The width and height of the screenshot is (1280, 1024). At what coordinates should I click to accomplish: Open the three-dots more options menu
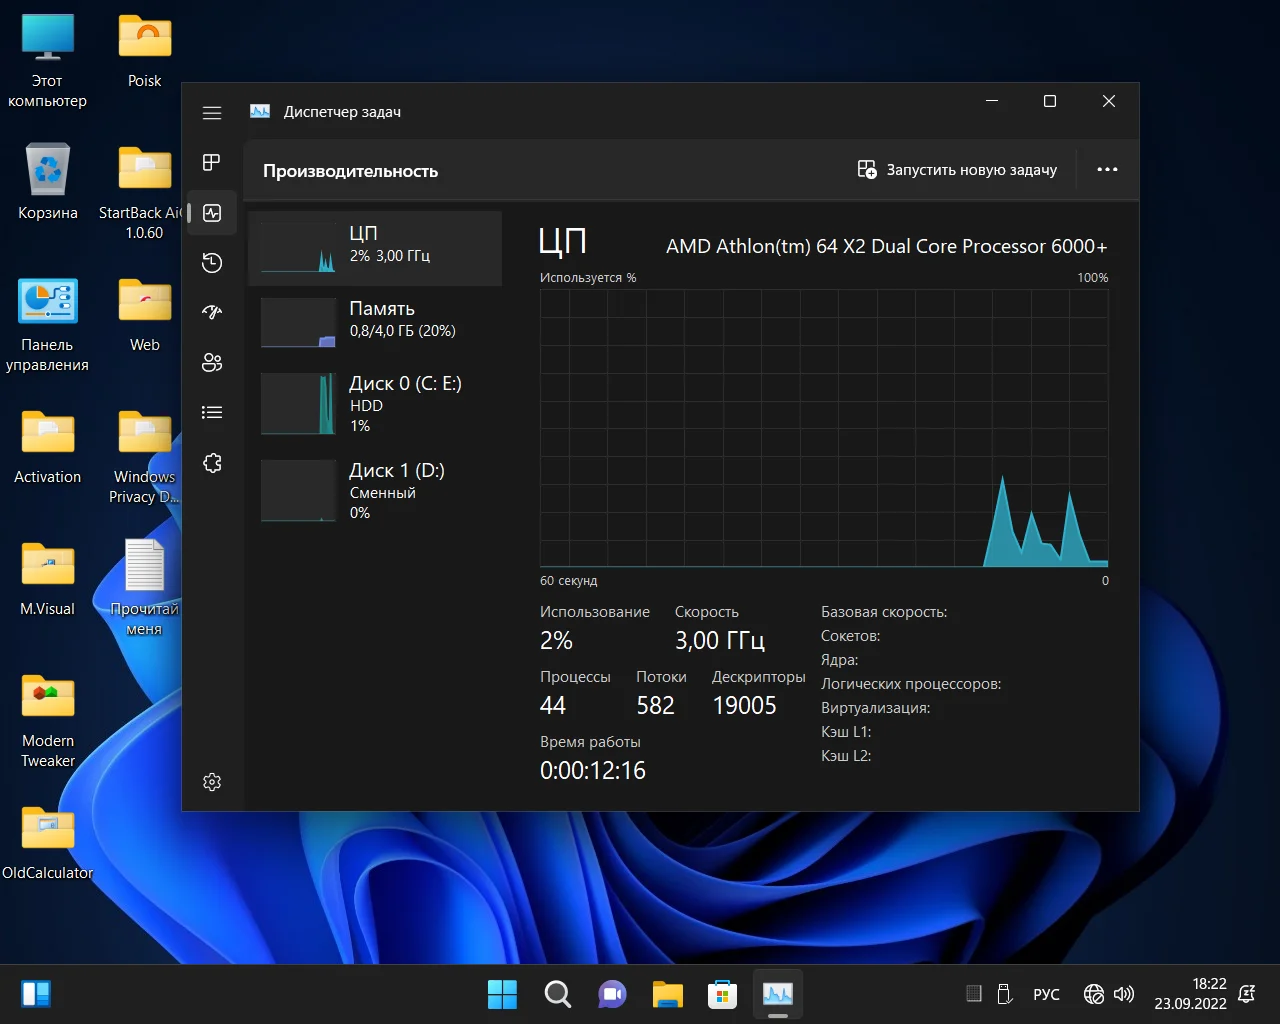pyautogui.click(x=1107, y=170)
